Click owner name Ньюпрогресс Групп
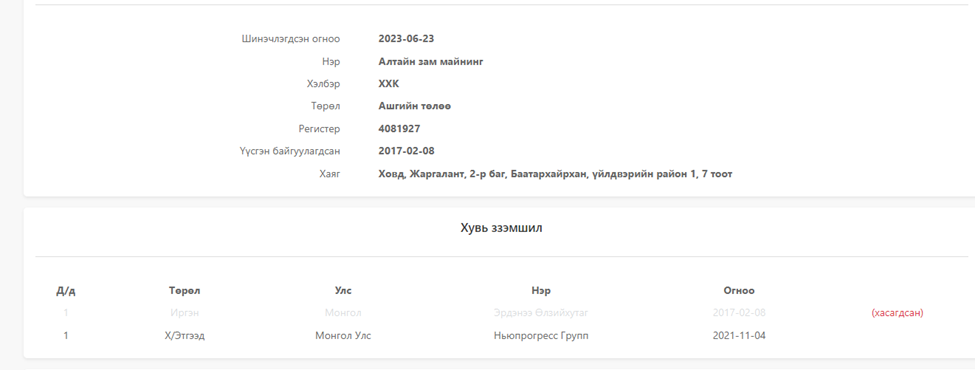The image size is (975, 370). pyautogui.click(x=541, y=336)
